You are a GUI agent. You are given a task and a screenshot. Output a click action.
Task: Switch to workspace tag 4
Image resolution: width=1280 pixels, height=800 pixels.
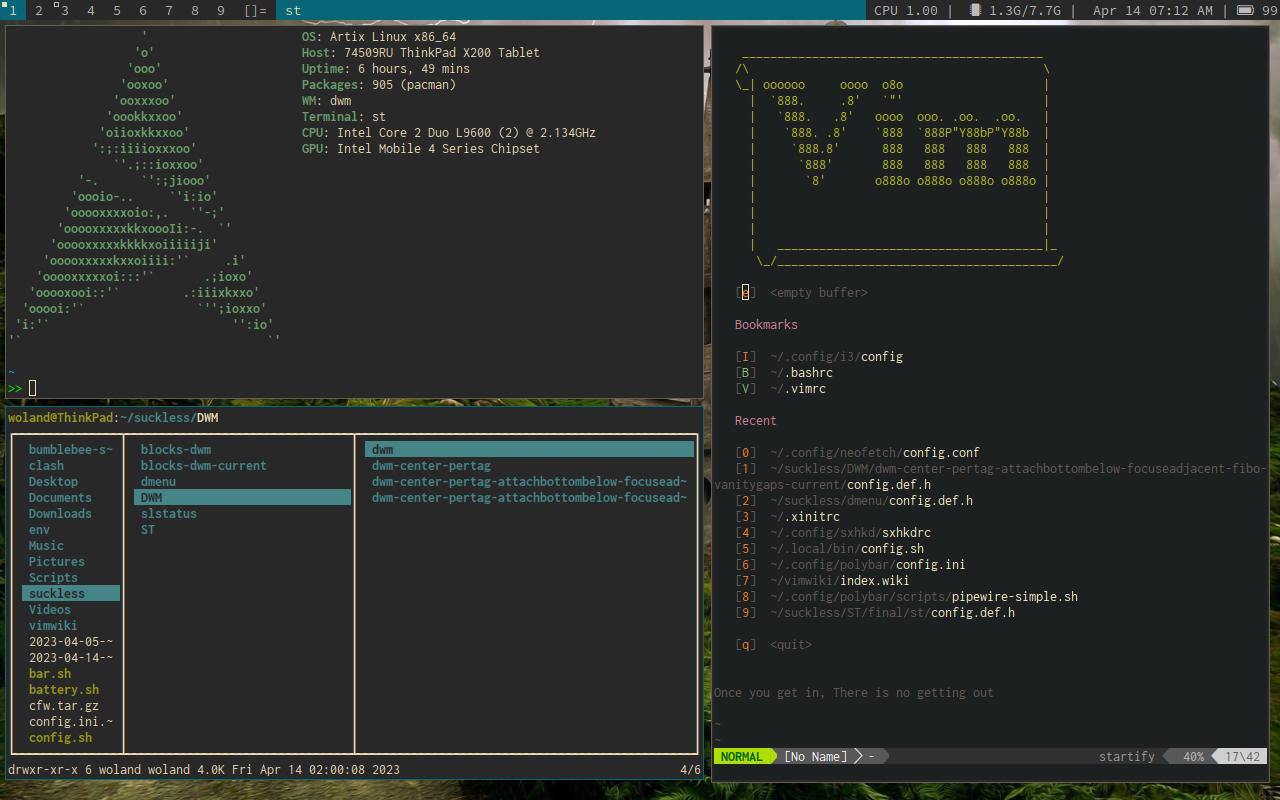coord(90,11)
